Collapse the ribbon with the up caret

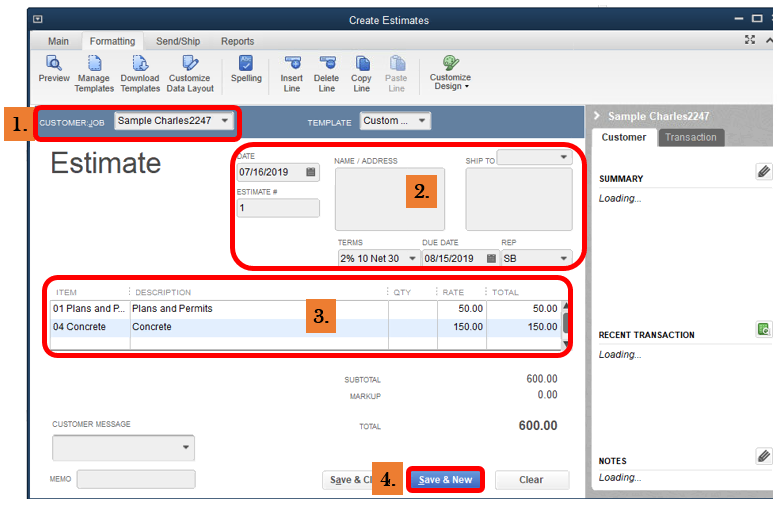point(770,40)
